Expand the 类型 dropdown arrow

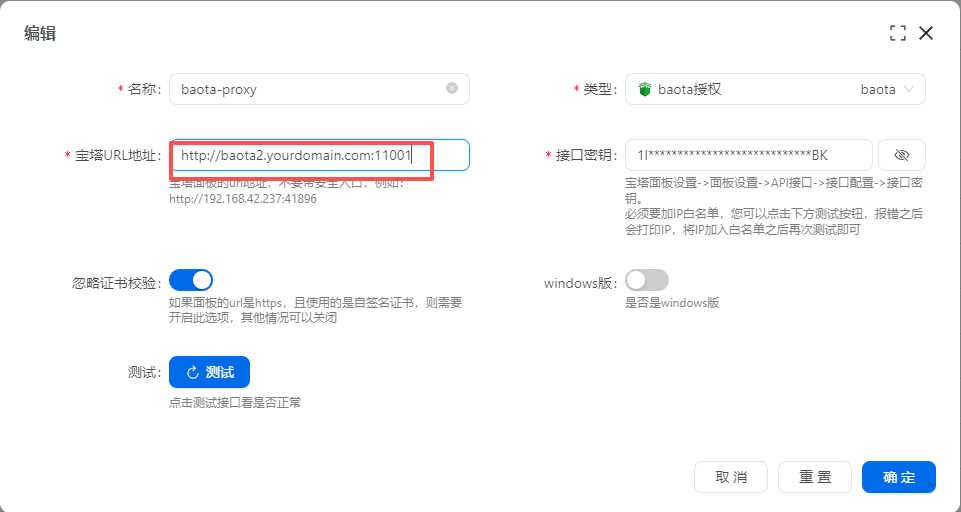tap(908, 89)
